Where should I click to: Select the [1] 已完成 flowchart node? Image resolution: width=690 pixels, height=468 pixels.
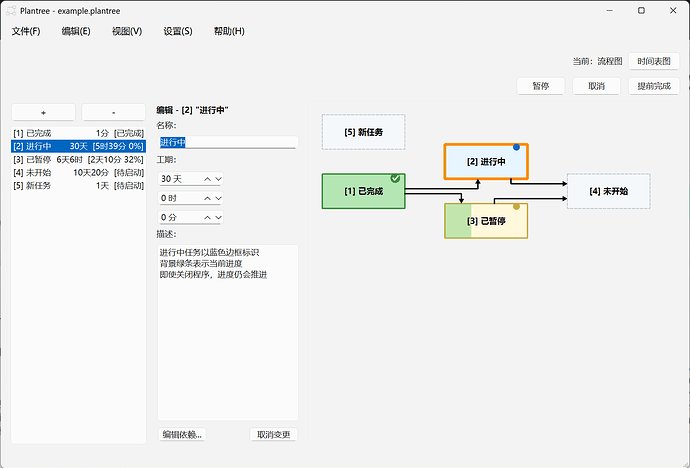point(363,191)
